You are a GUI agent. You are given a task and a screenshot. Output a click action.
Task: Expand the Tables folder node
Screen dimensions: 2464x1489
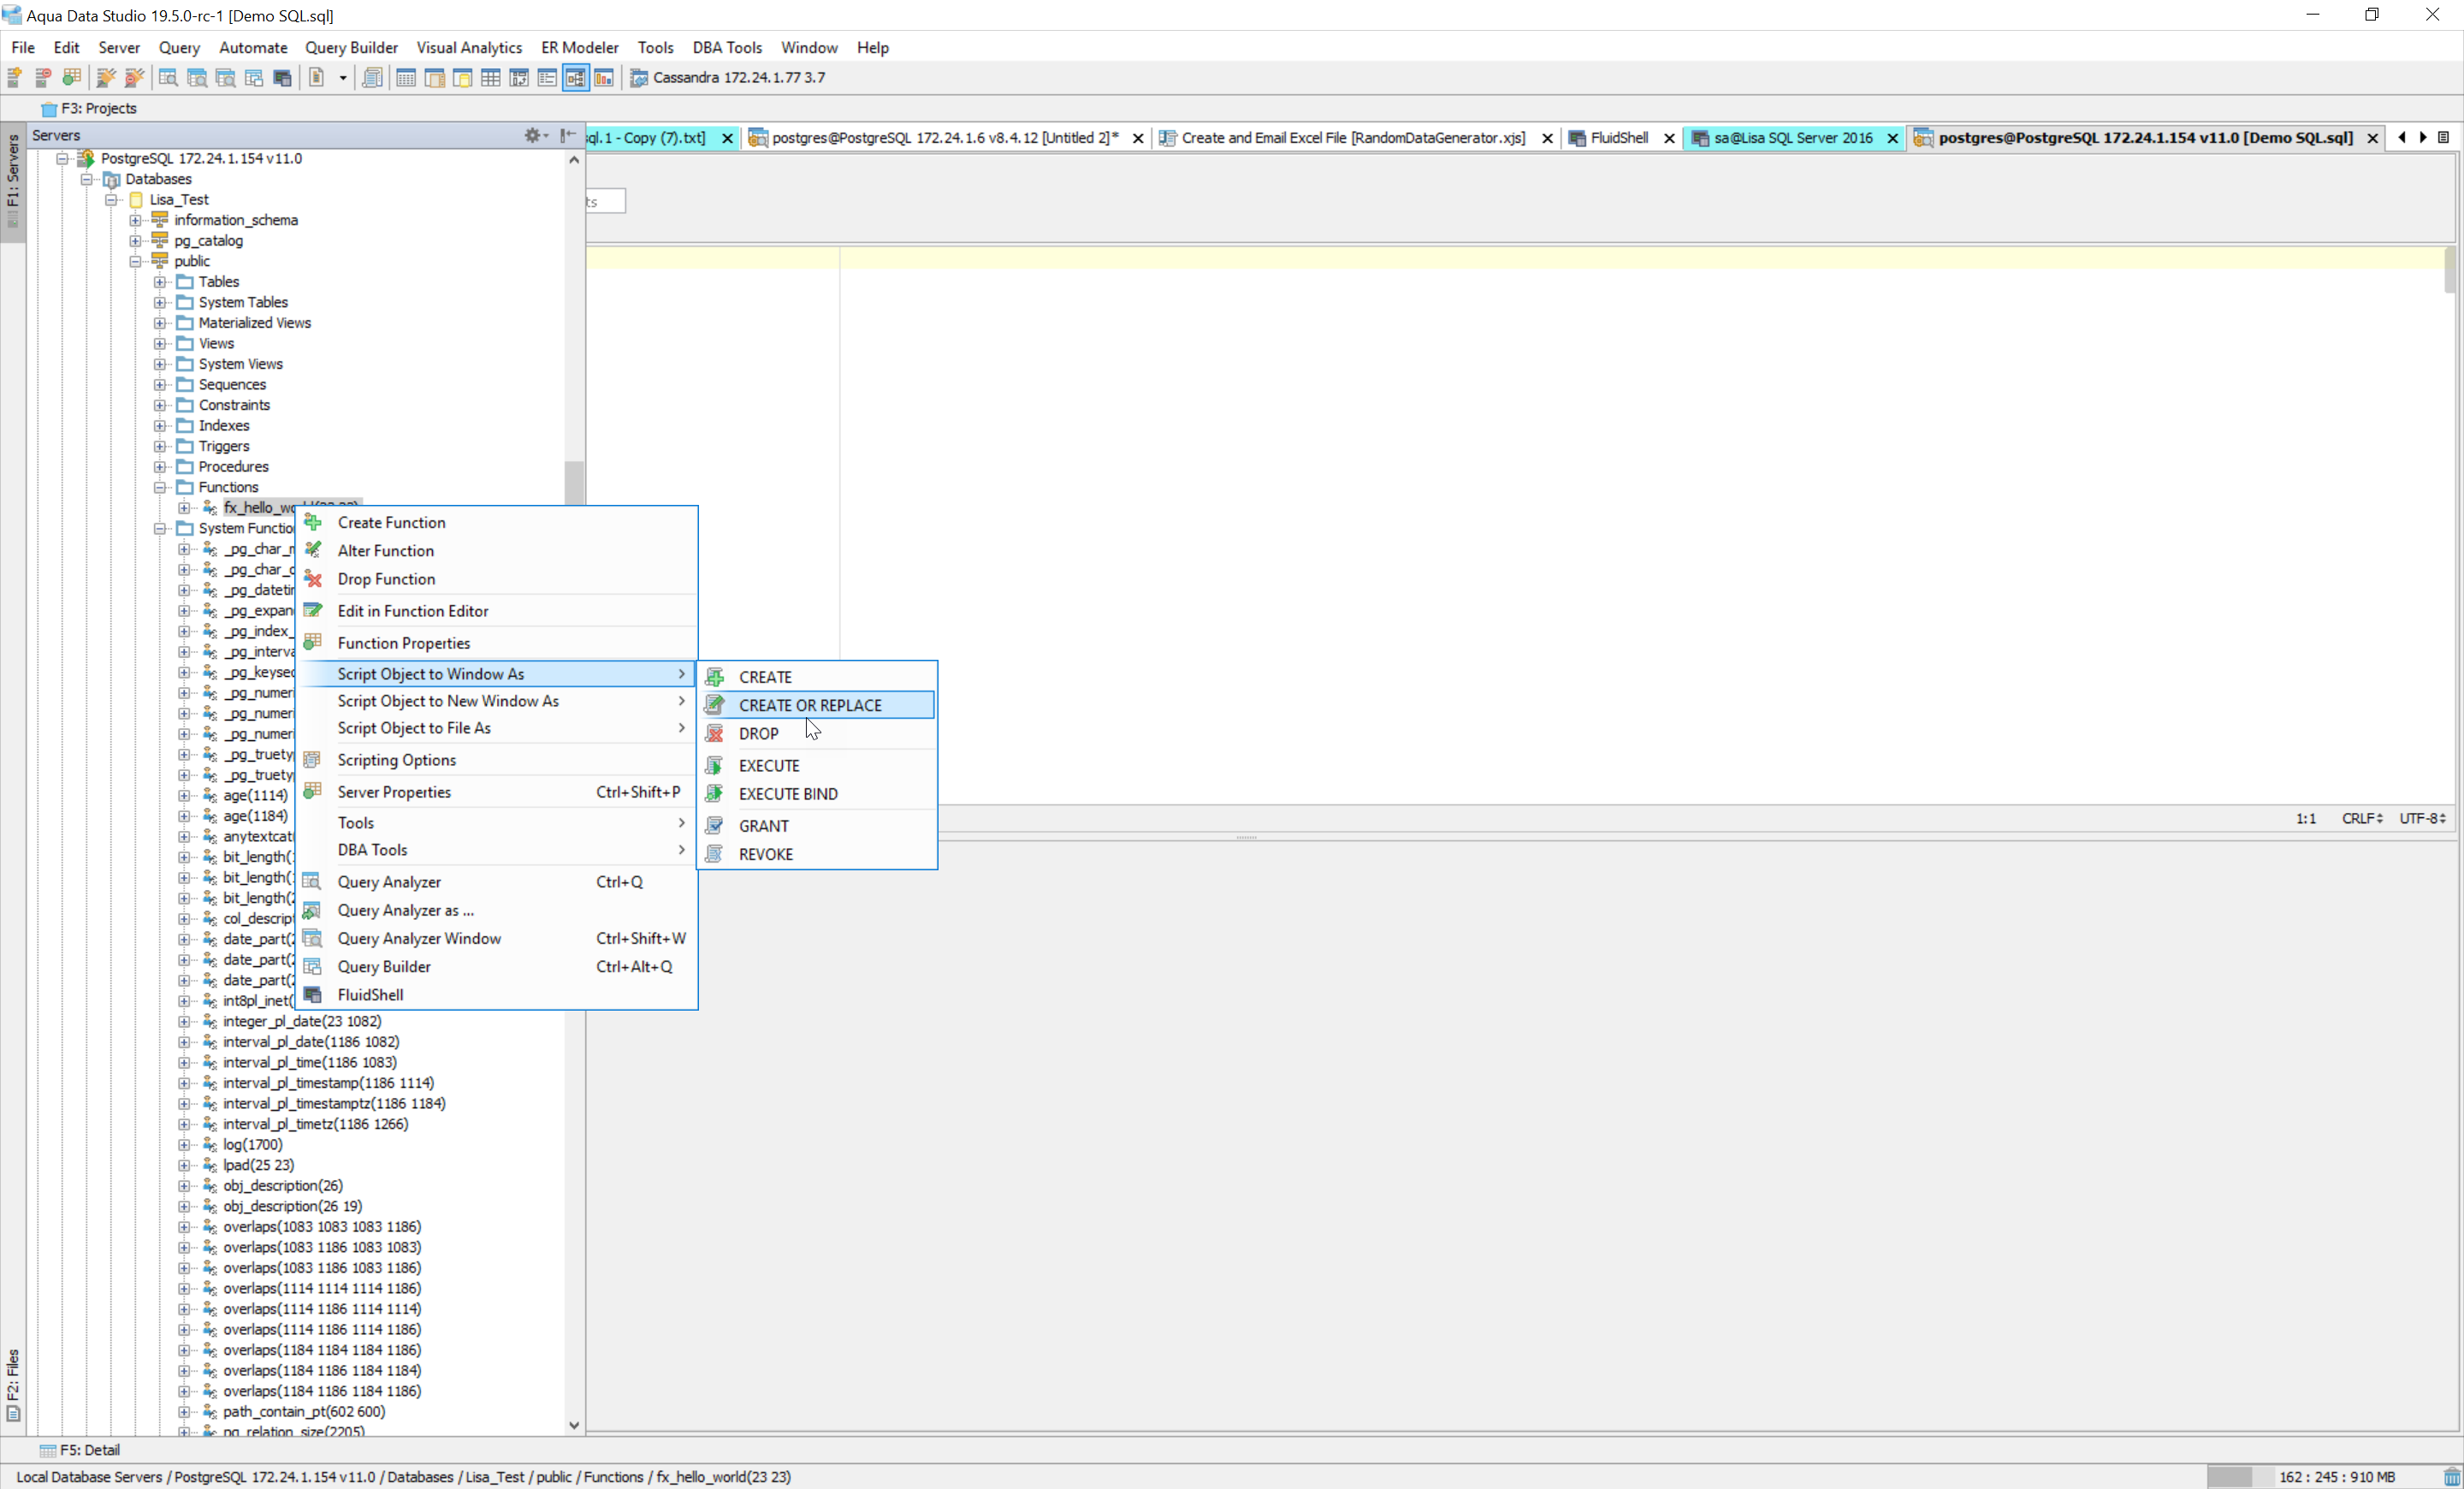tap(160, 282)
